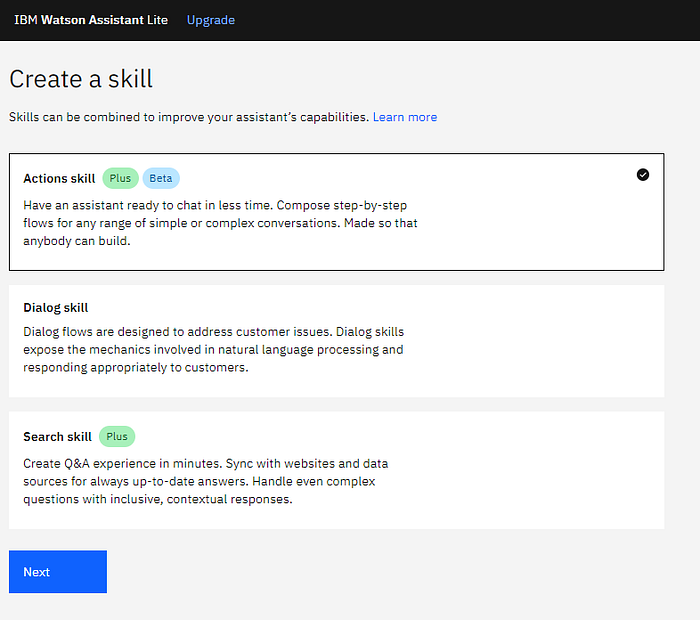Click the Plus badge on Search skill
The width and height of the screenshot is (700, 620).
[x=117, y=437]
